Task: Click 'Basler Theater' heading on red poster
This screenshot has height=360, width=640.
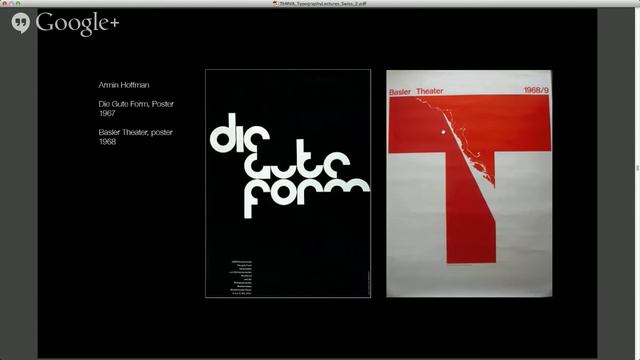Action: [416, 91]
